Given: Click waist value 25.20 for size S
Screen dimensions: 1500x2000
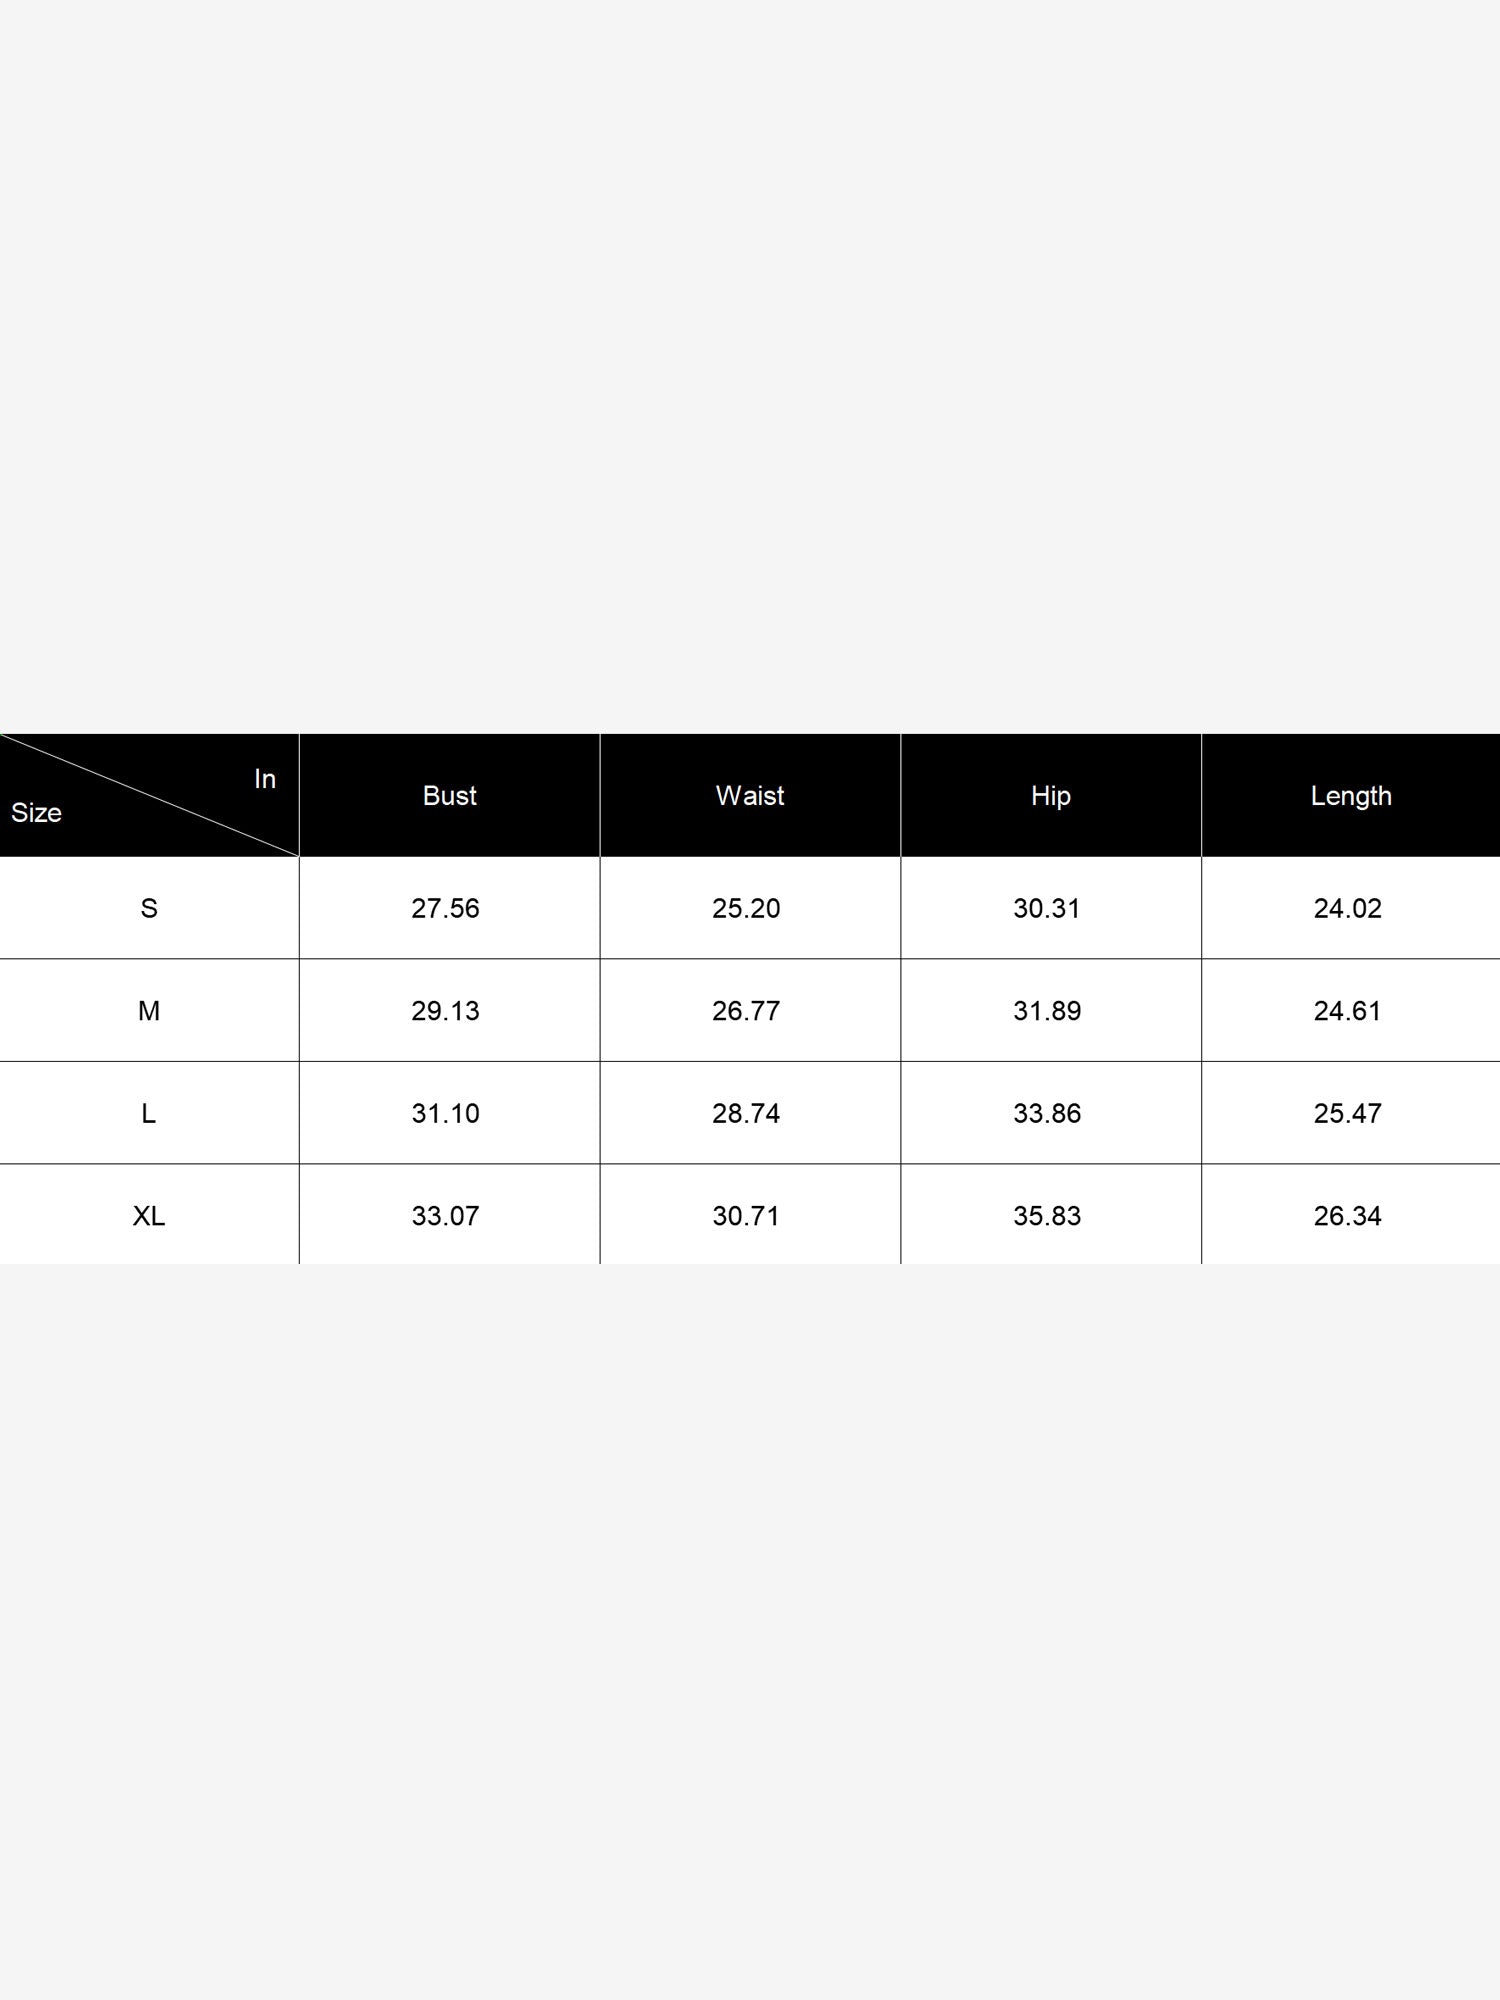Looking at the screenshot, I should 746,908.
